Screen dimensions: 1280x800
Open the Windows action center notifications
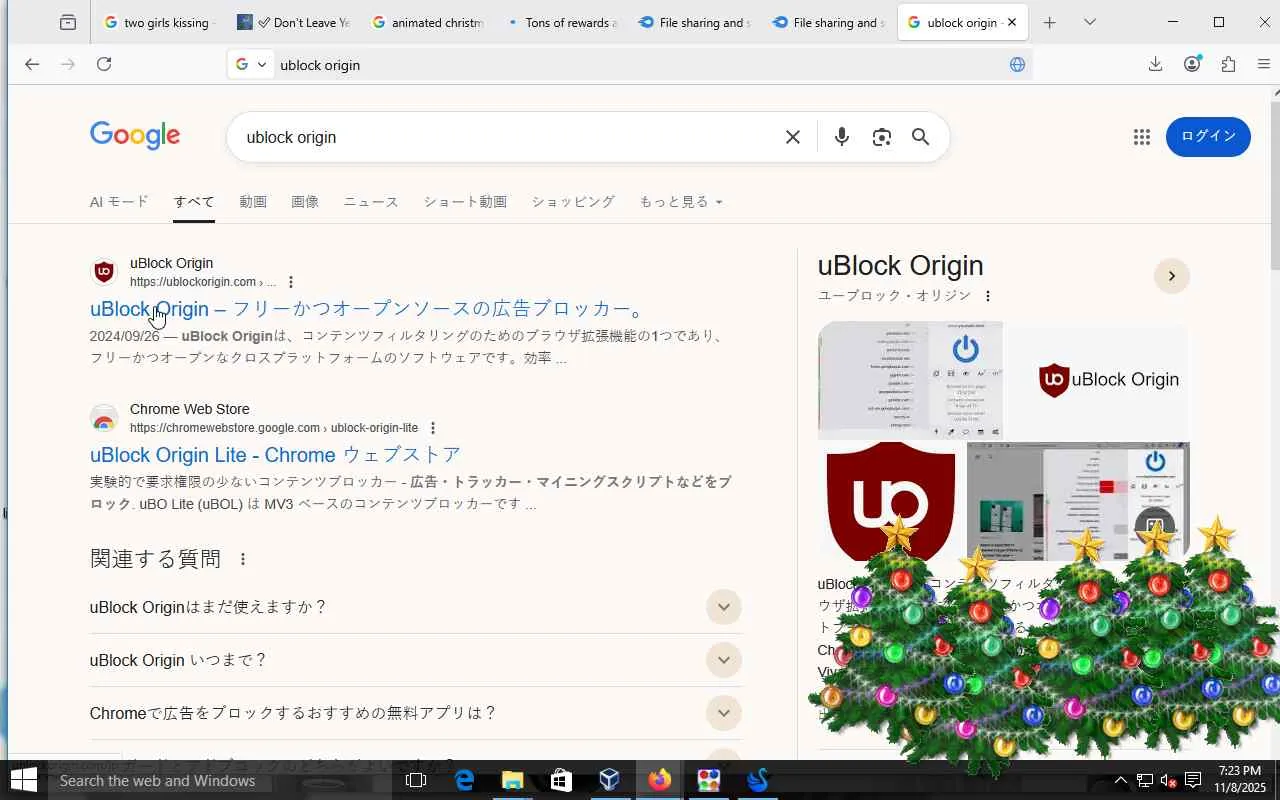[1193, 780]
